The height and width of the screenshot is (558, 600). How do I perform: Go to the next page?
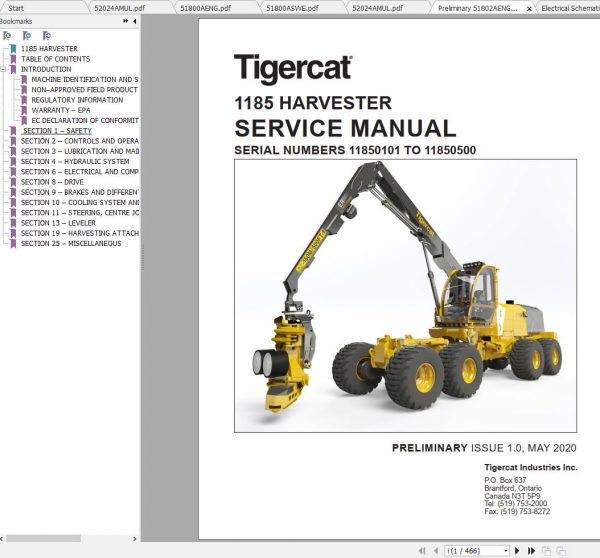[x=517, y=551]
